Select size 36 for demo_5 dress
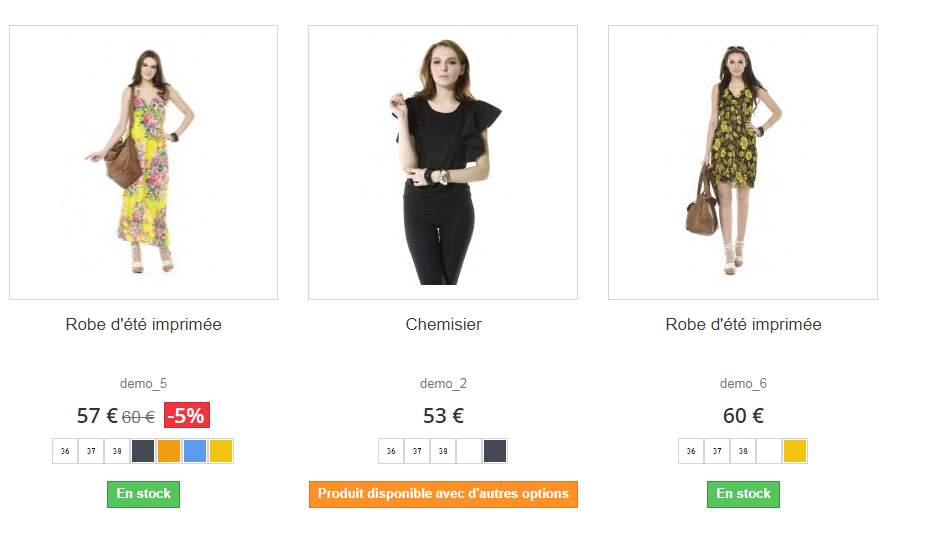 point(65,451)
